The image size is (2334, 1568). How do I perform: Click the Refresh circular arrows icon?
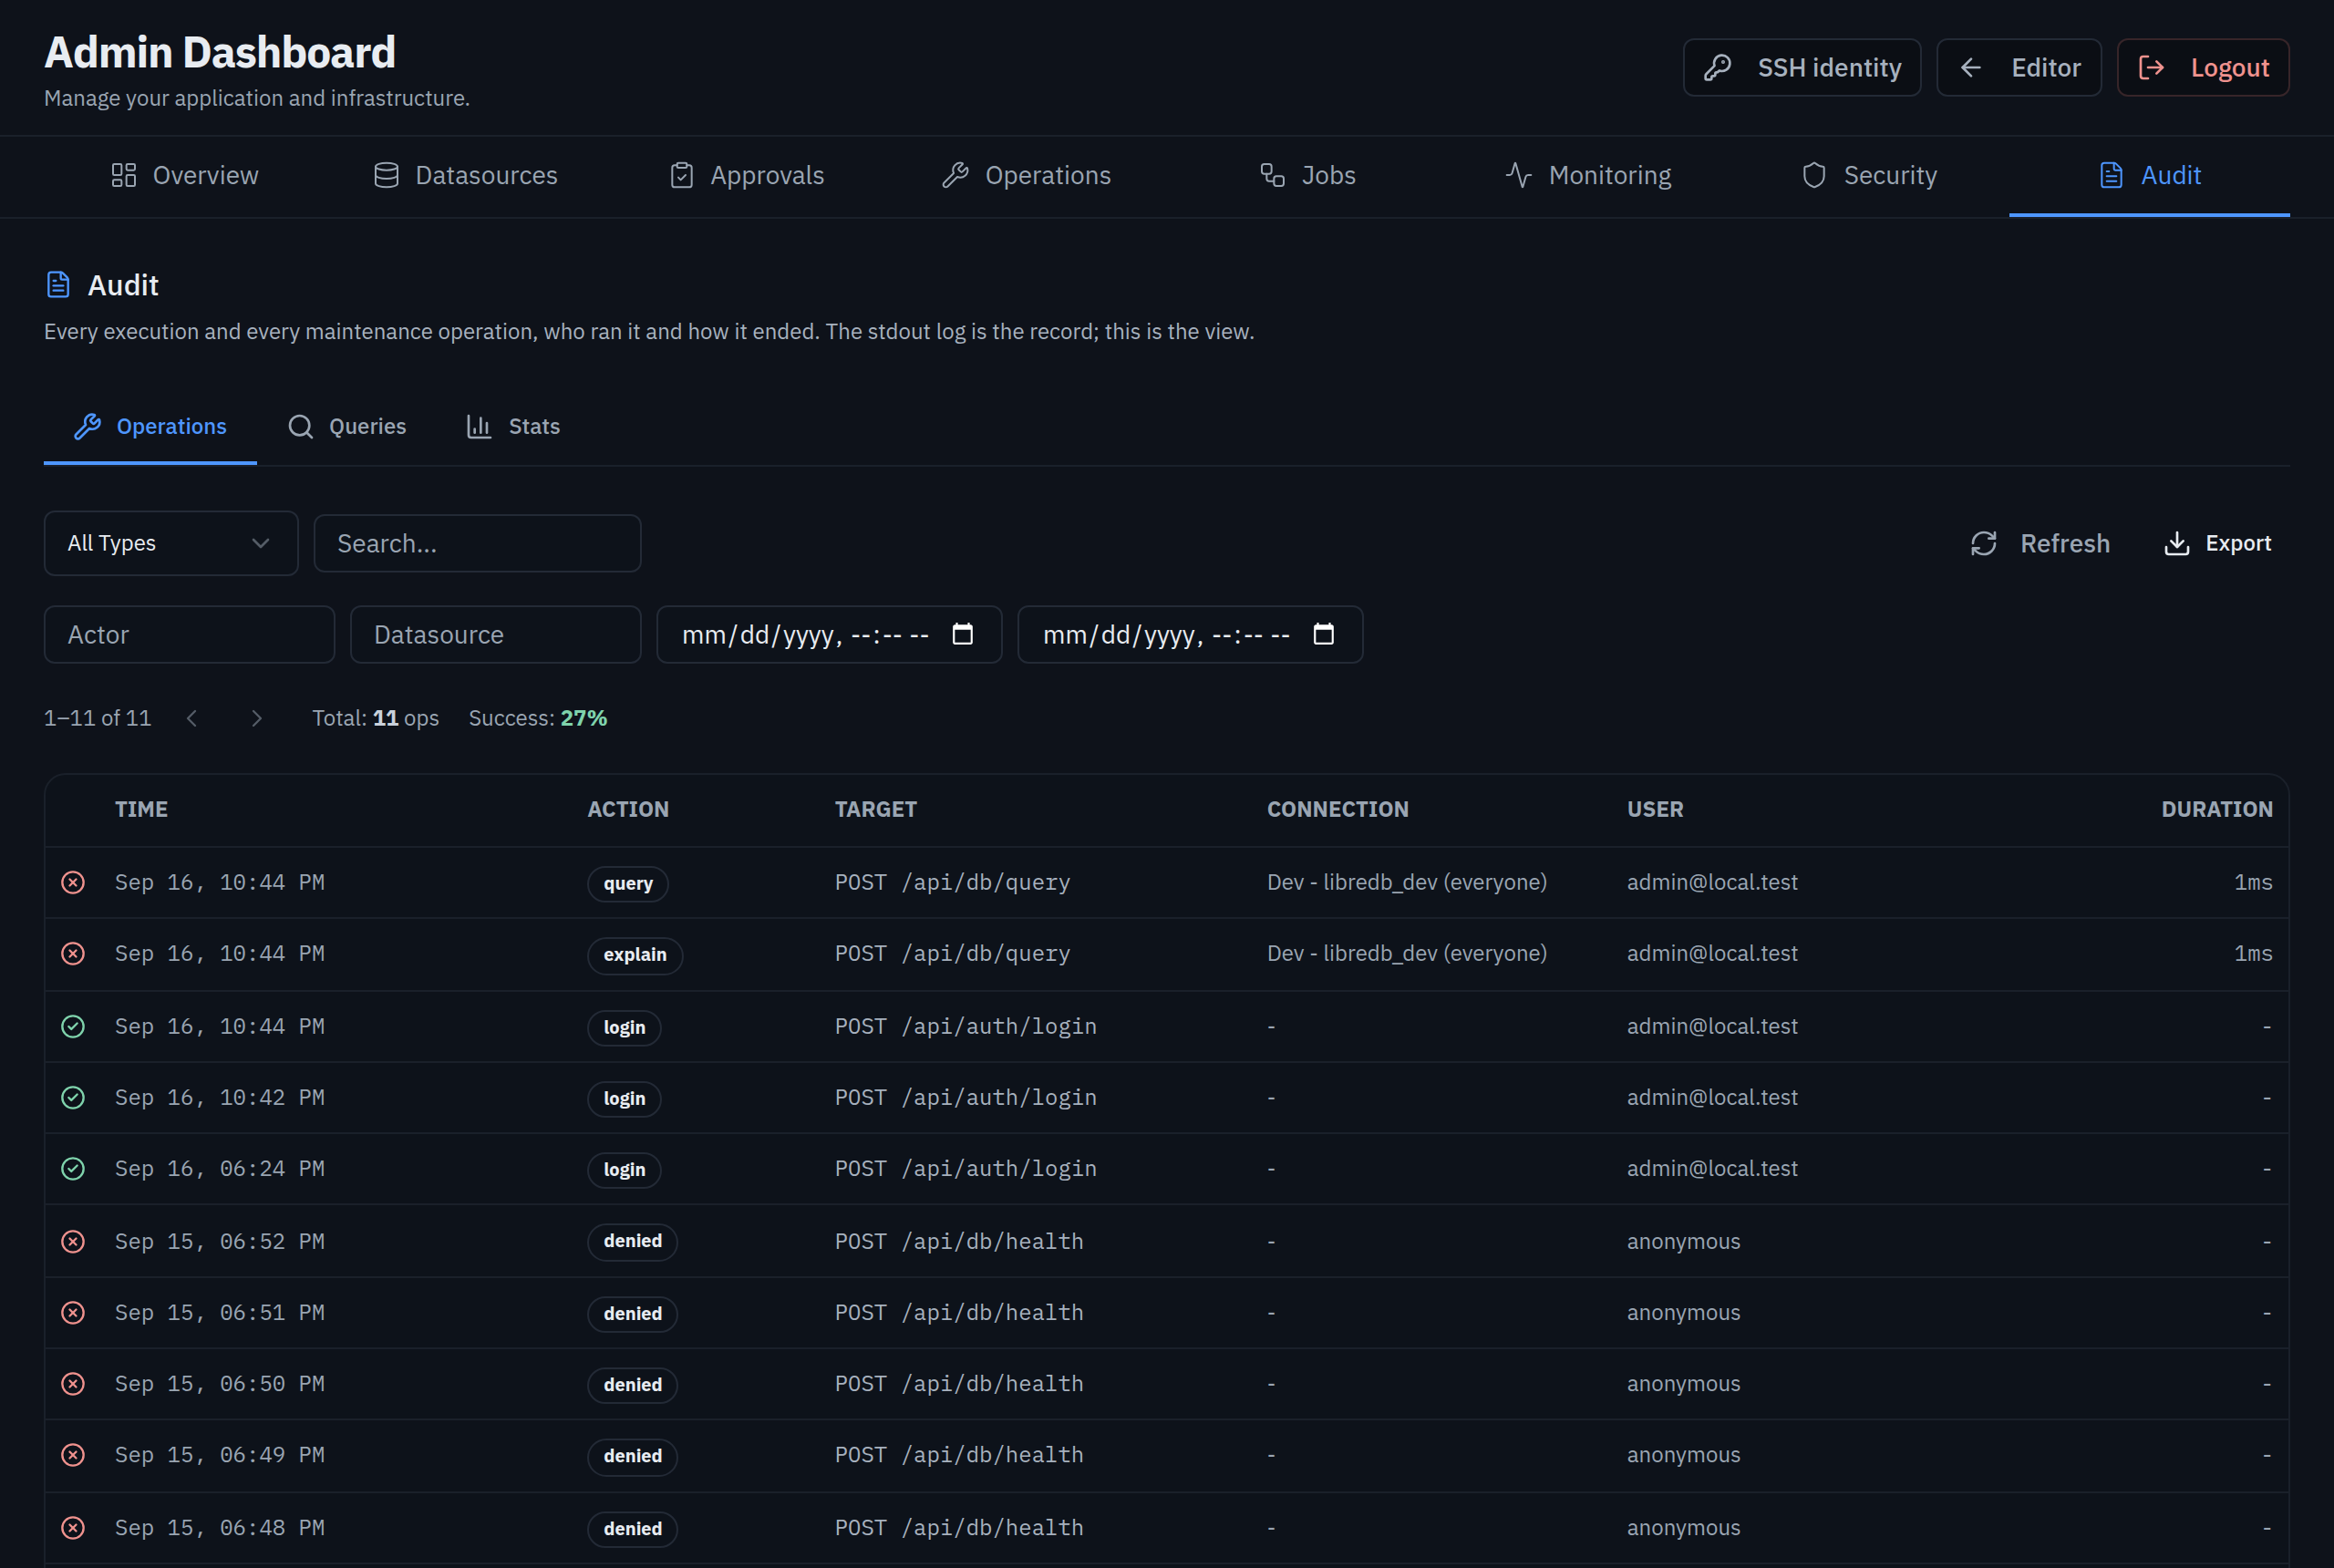(1983, 543)
